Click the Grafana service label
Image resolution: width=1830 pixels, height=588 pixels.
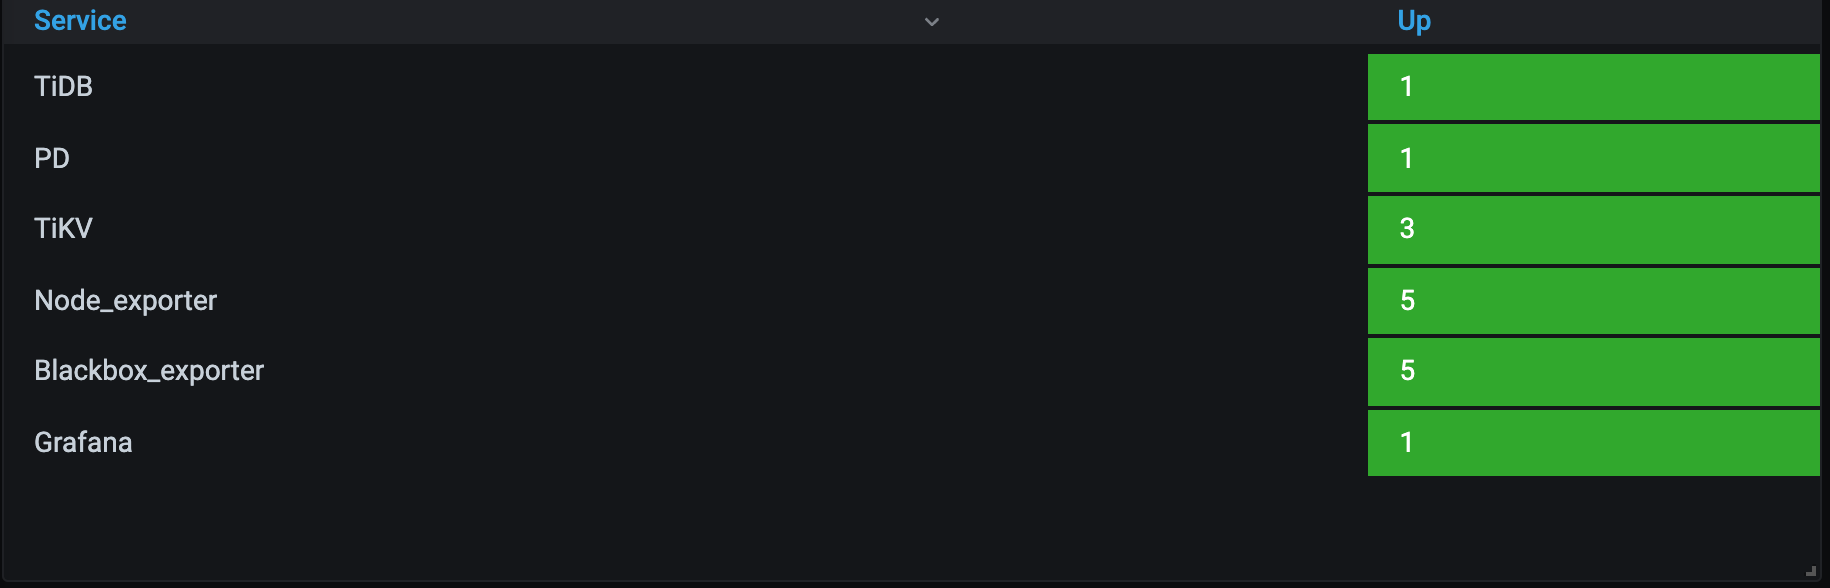coord(83,442)
